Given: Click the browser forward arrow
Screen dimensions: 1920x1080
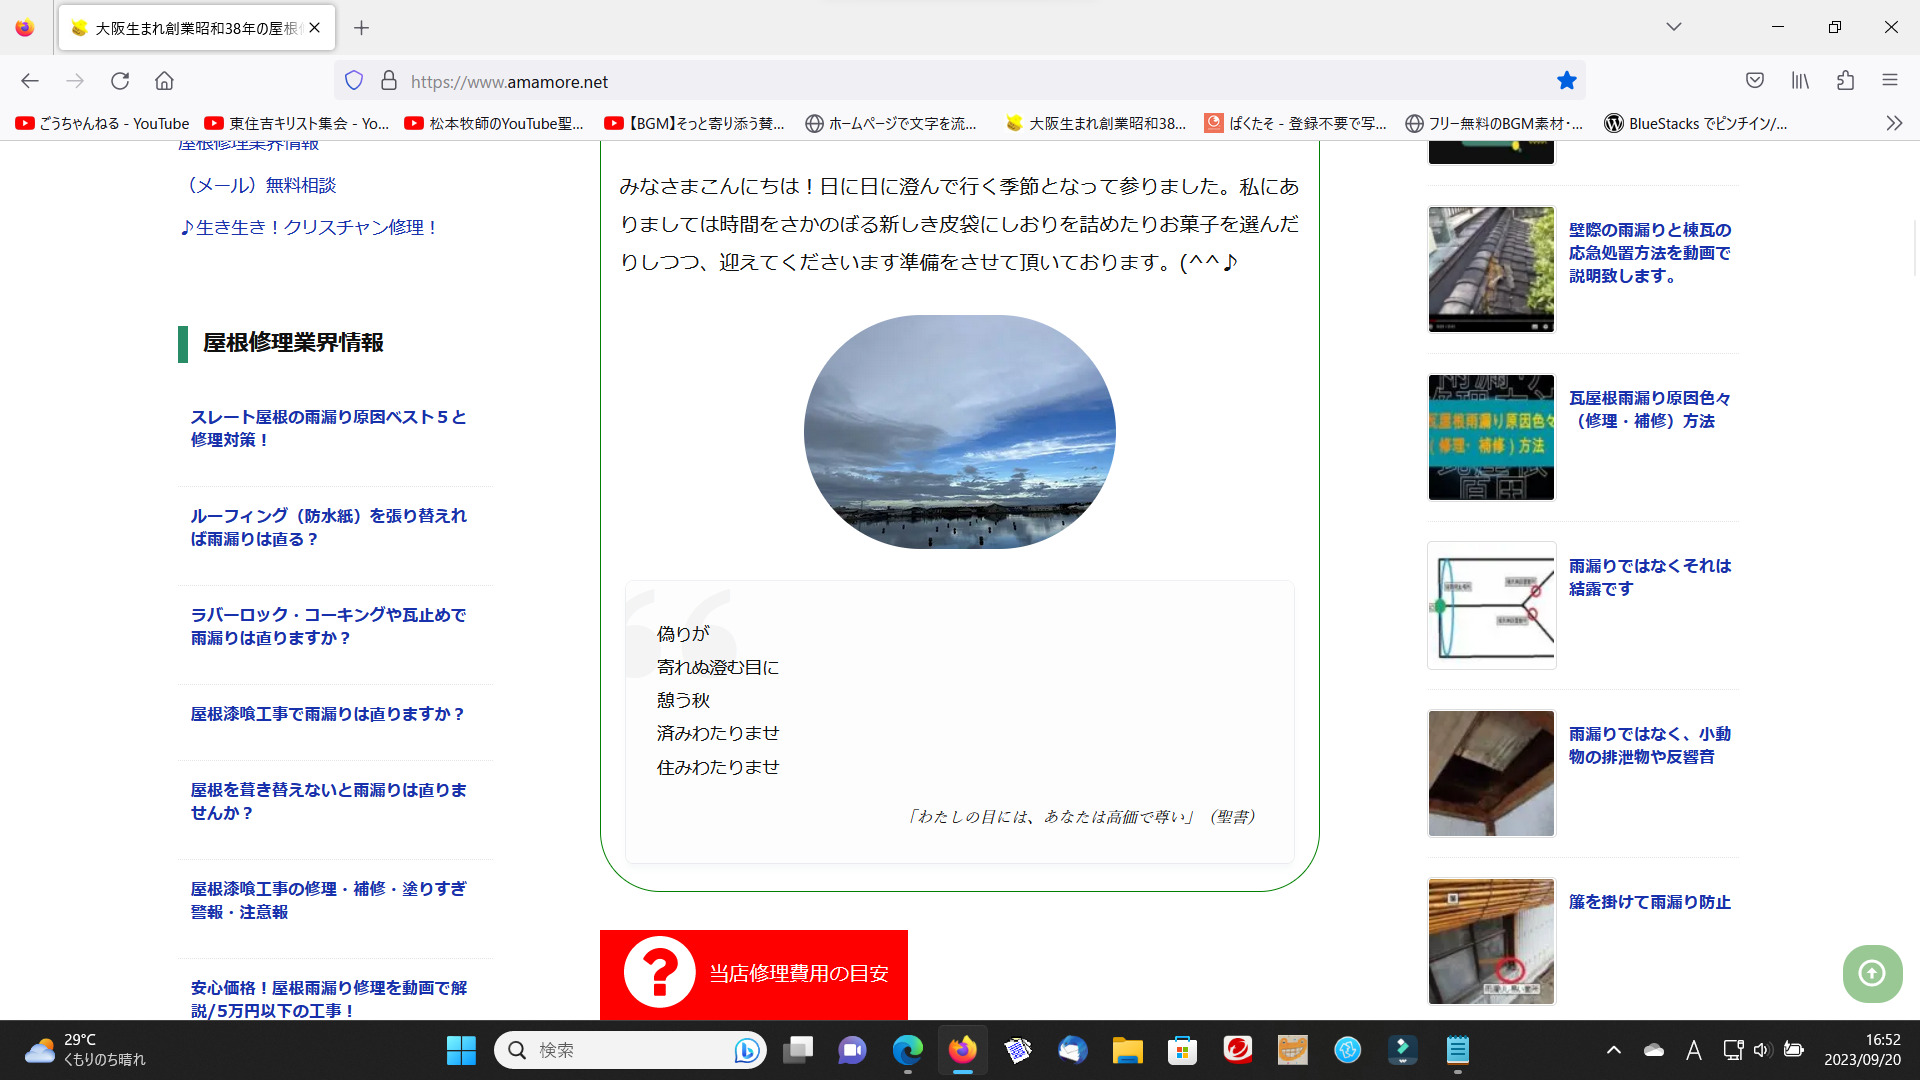Looking at the screenshot, I should click(x=75, y=81).
